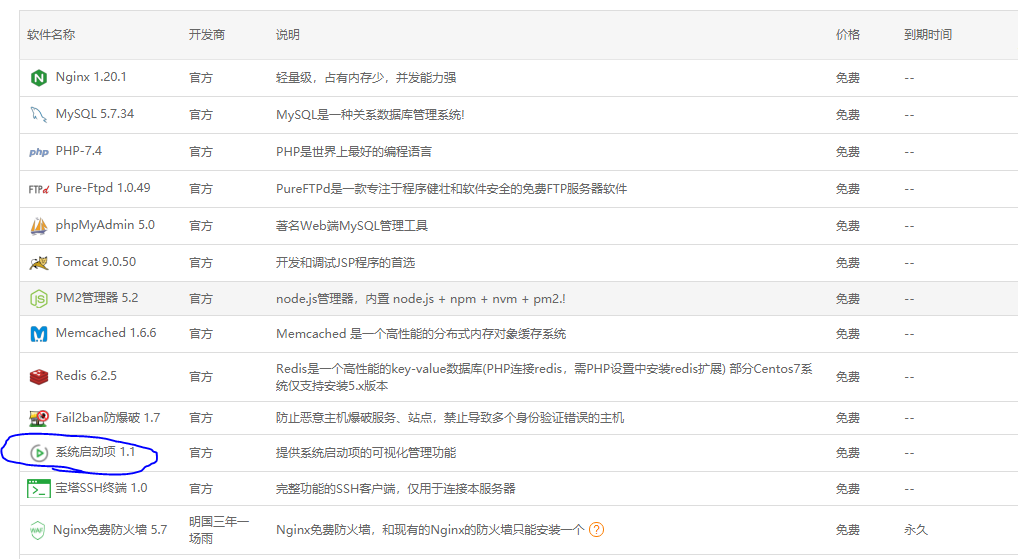Click the node.js管理器 description text
Image resolution: width=1018 pixels, height=559 pixels.
pyautogui.click(x=421, y=299)
